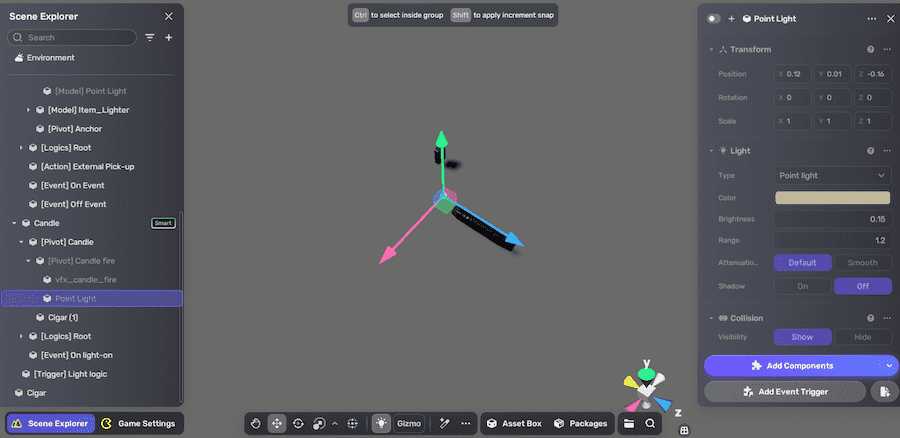Toggle the Point Light enable switch
The width and height of the screenshot is (900, 438).
(713, 19)
